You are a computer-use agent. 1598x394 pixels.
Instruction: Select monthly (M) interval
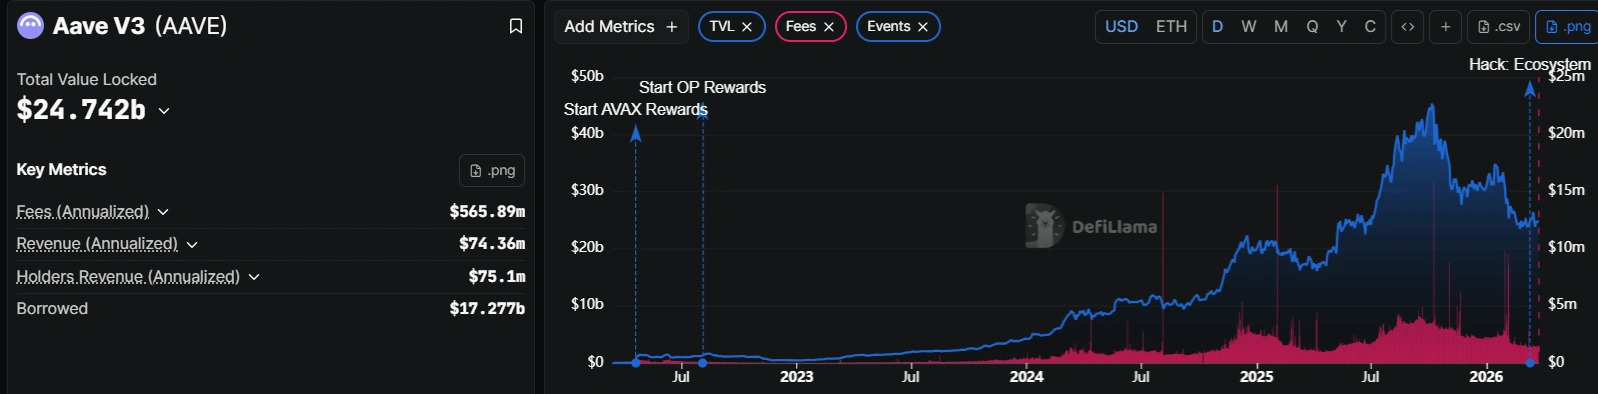pyautogui.click(x=1281, y=27)
